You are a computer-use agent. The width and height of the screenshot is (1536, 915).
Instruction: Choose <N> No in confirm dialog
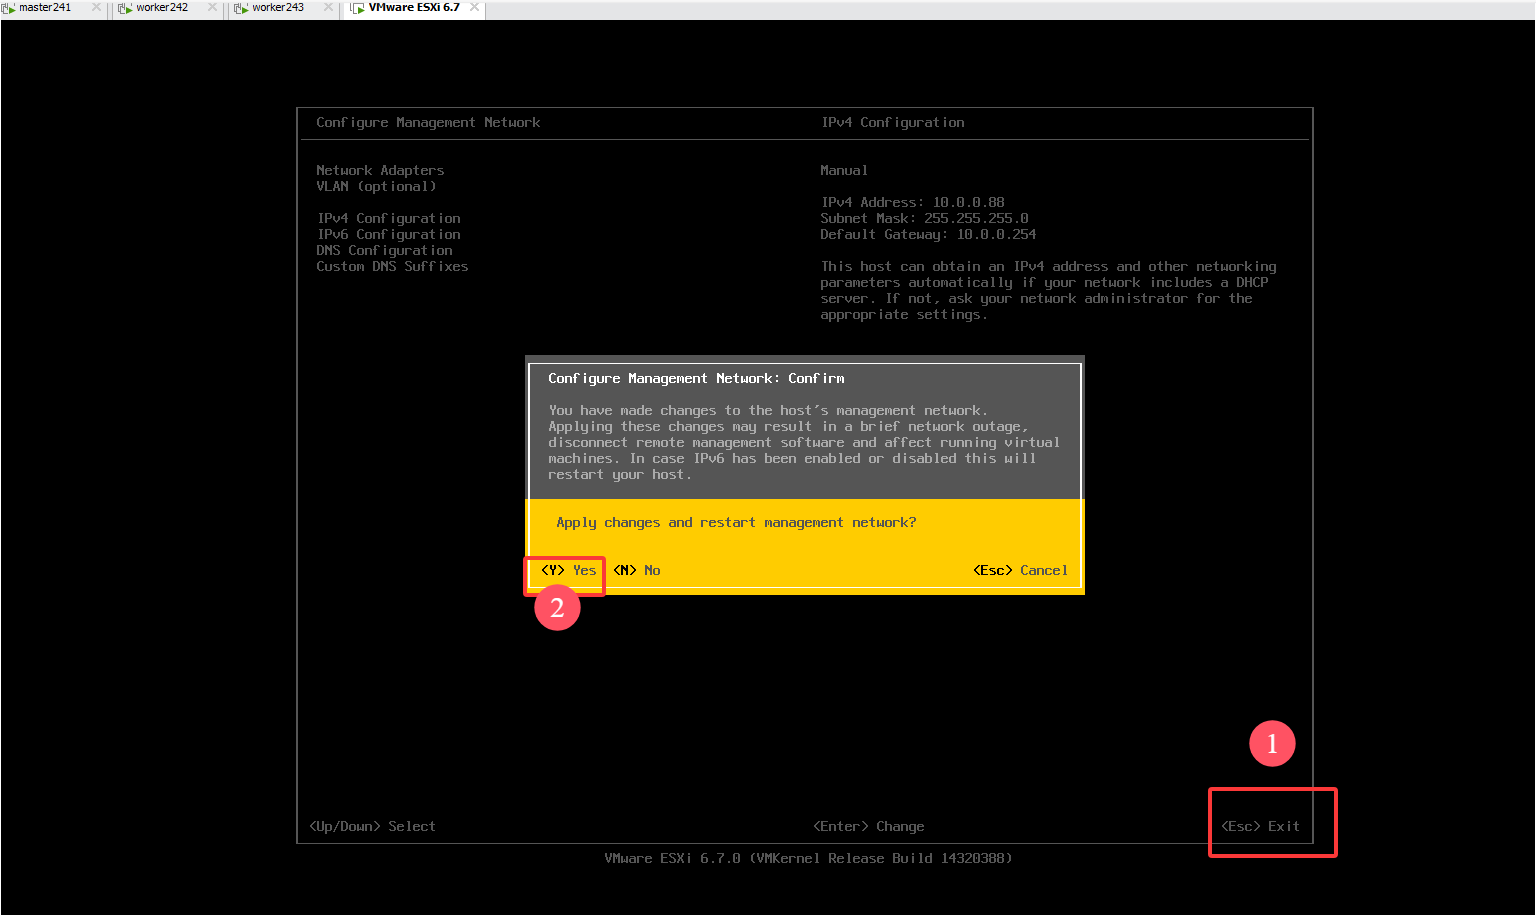click(636, 570)
